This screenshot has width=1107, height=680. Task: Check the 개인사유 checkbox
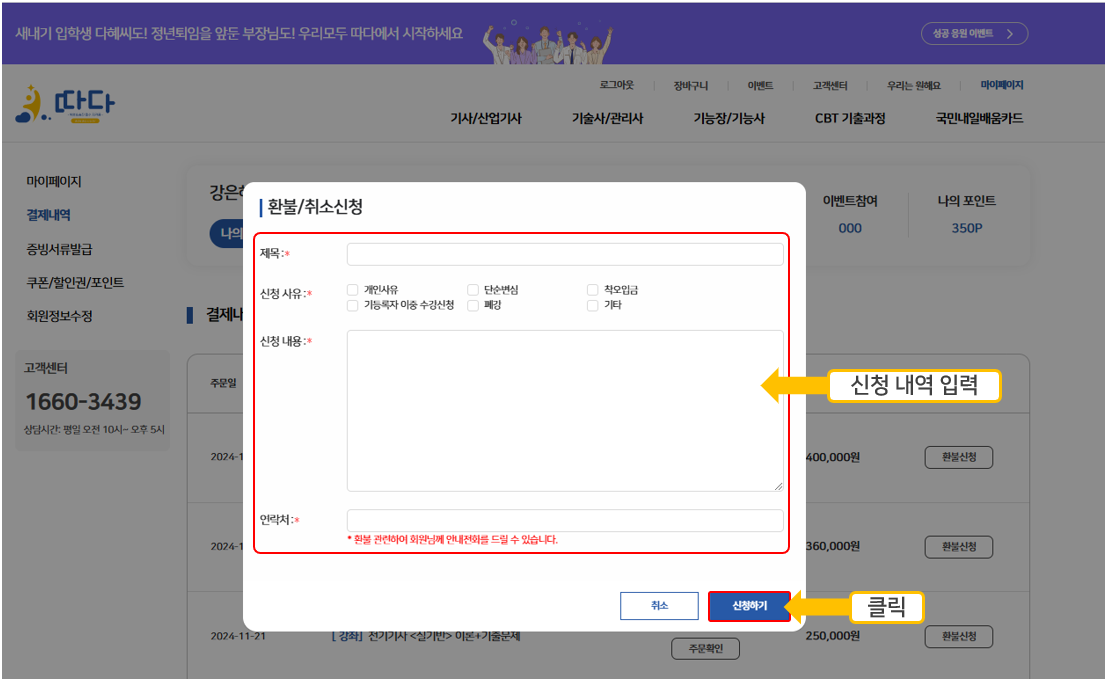point(352,290)
